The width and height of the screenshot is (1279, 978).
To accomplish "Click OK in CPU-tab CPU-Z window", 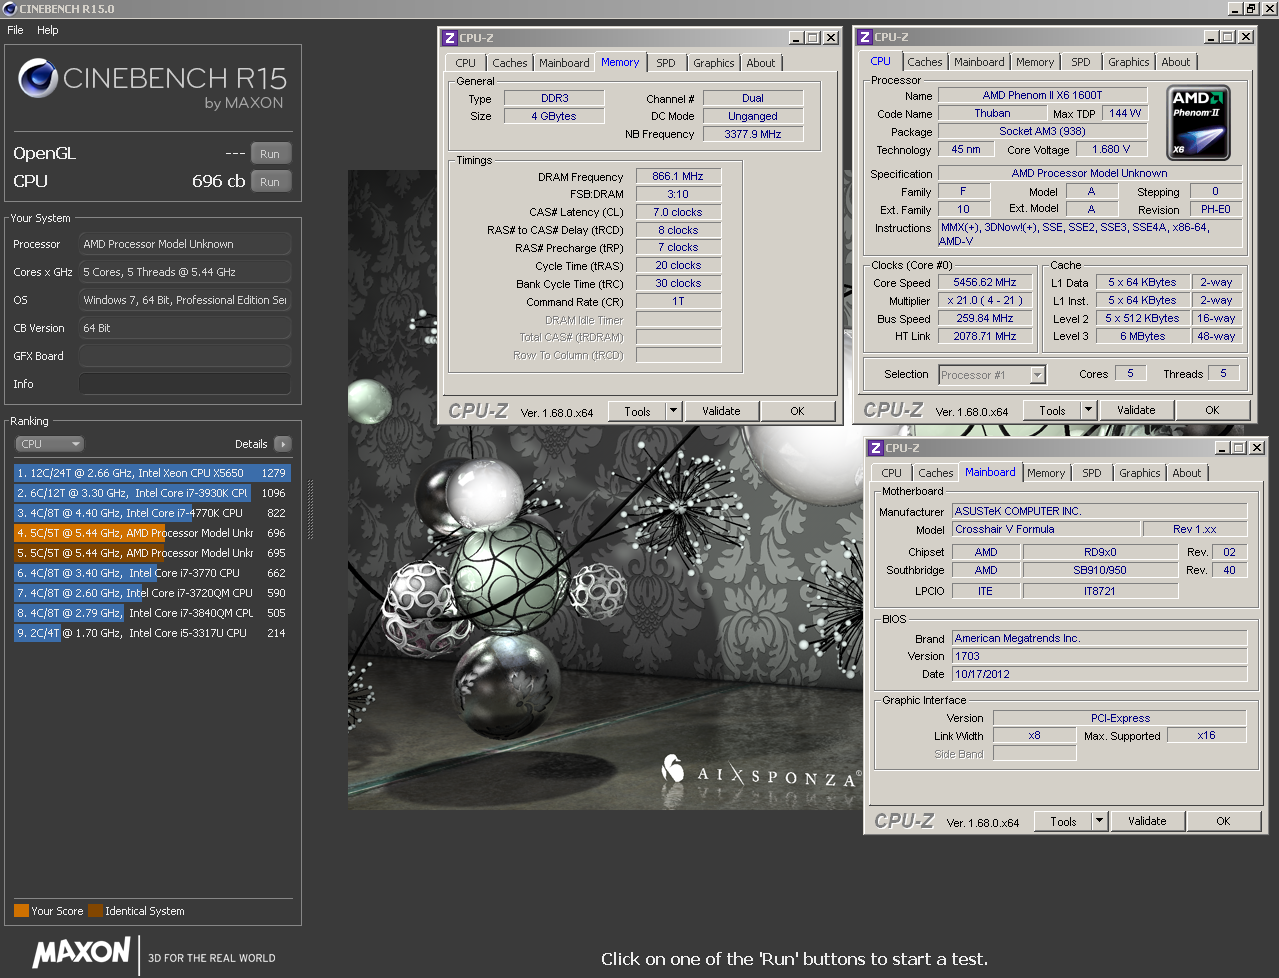I will pyautogui.click(x=1212, y=410).
